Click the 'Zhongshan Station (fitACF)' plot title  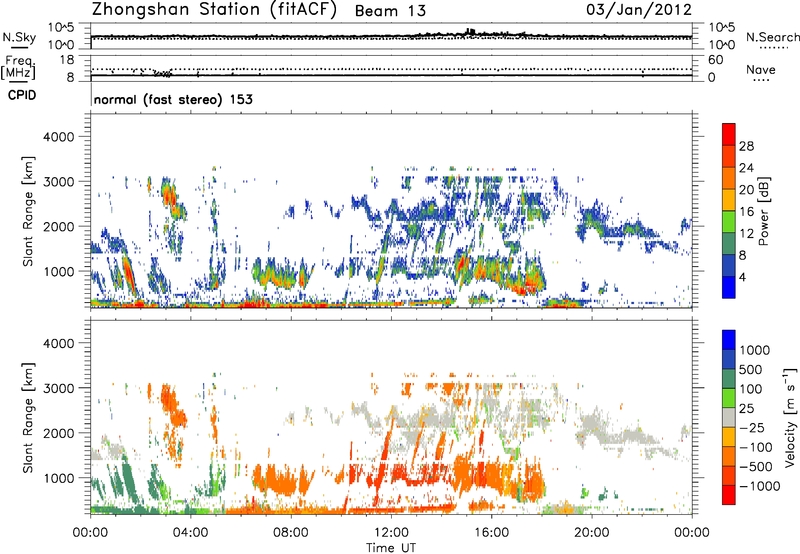coord(214,10)
